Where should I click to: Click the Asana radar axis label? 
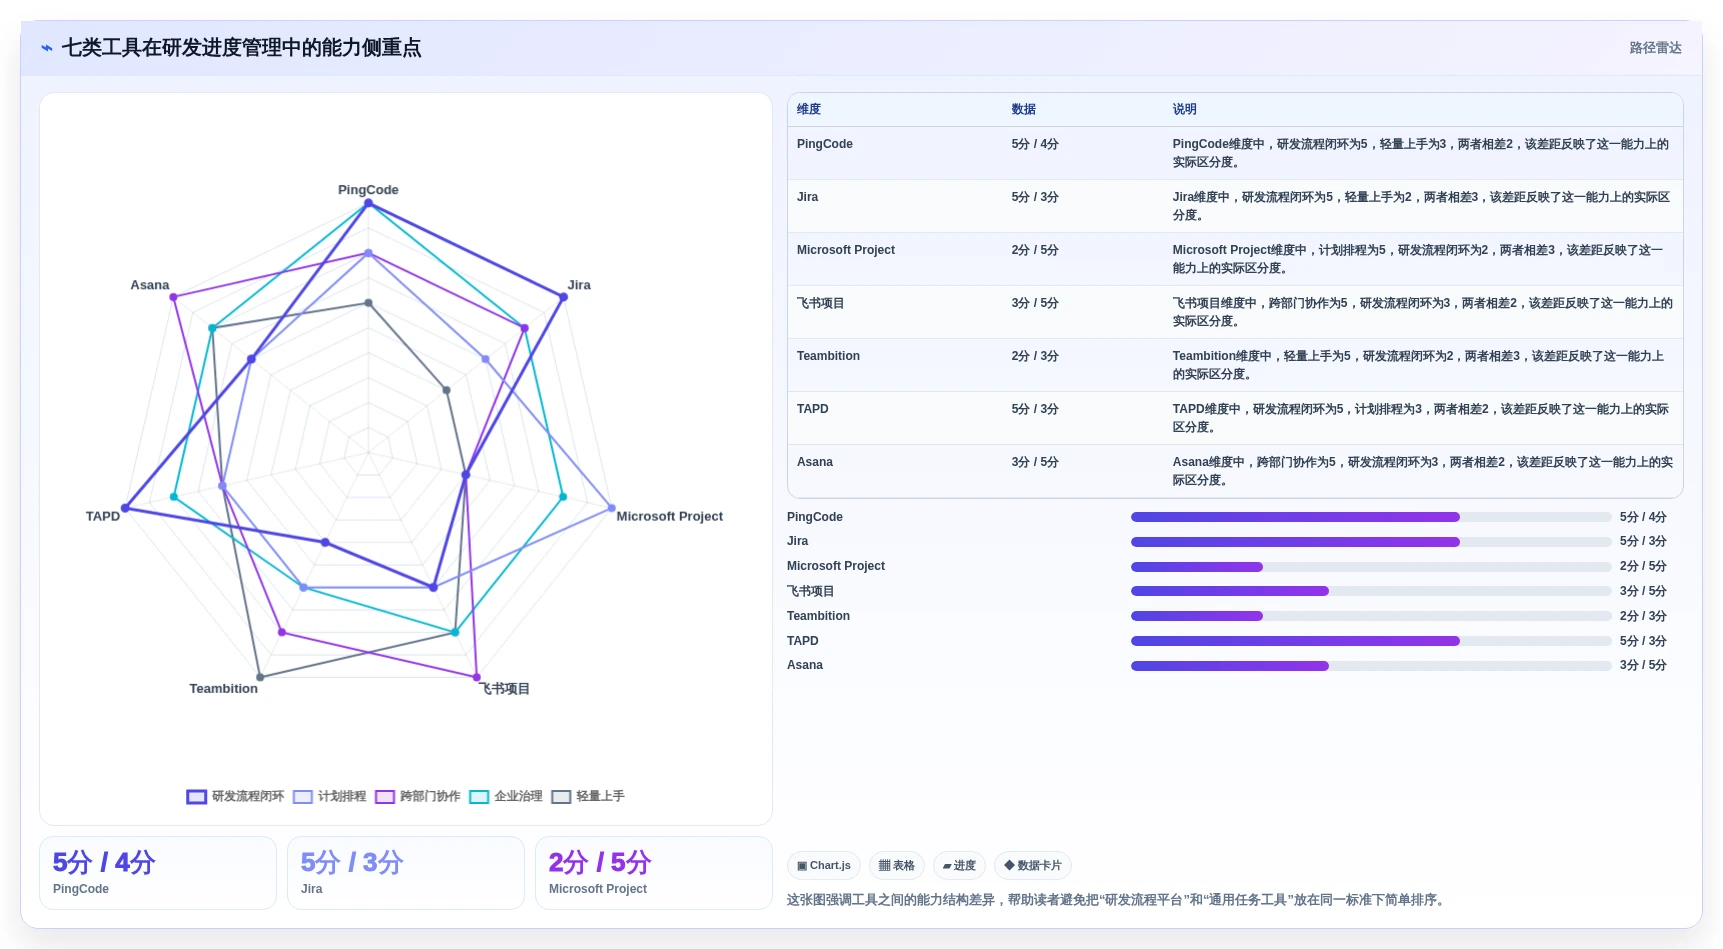click(x=150, y=285)
